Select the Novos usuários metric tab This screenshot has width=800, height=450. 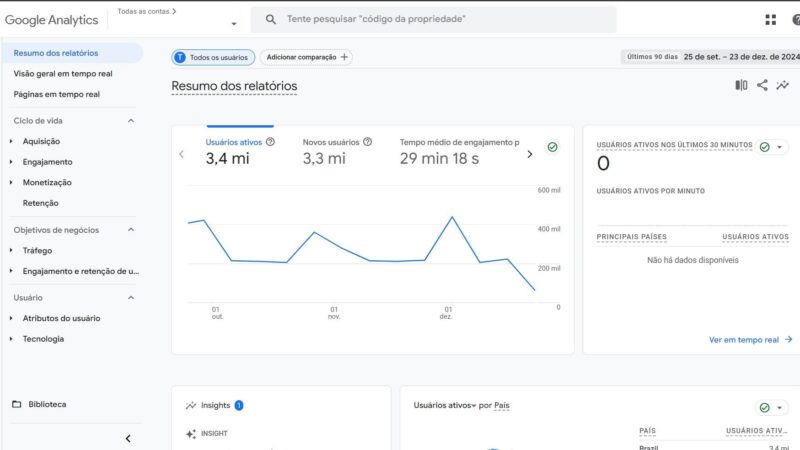coord(337,151)
